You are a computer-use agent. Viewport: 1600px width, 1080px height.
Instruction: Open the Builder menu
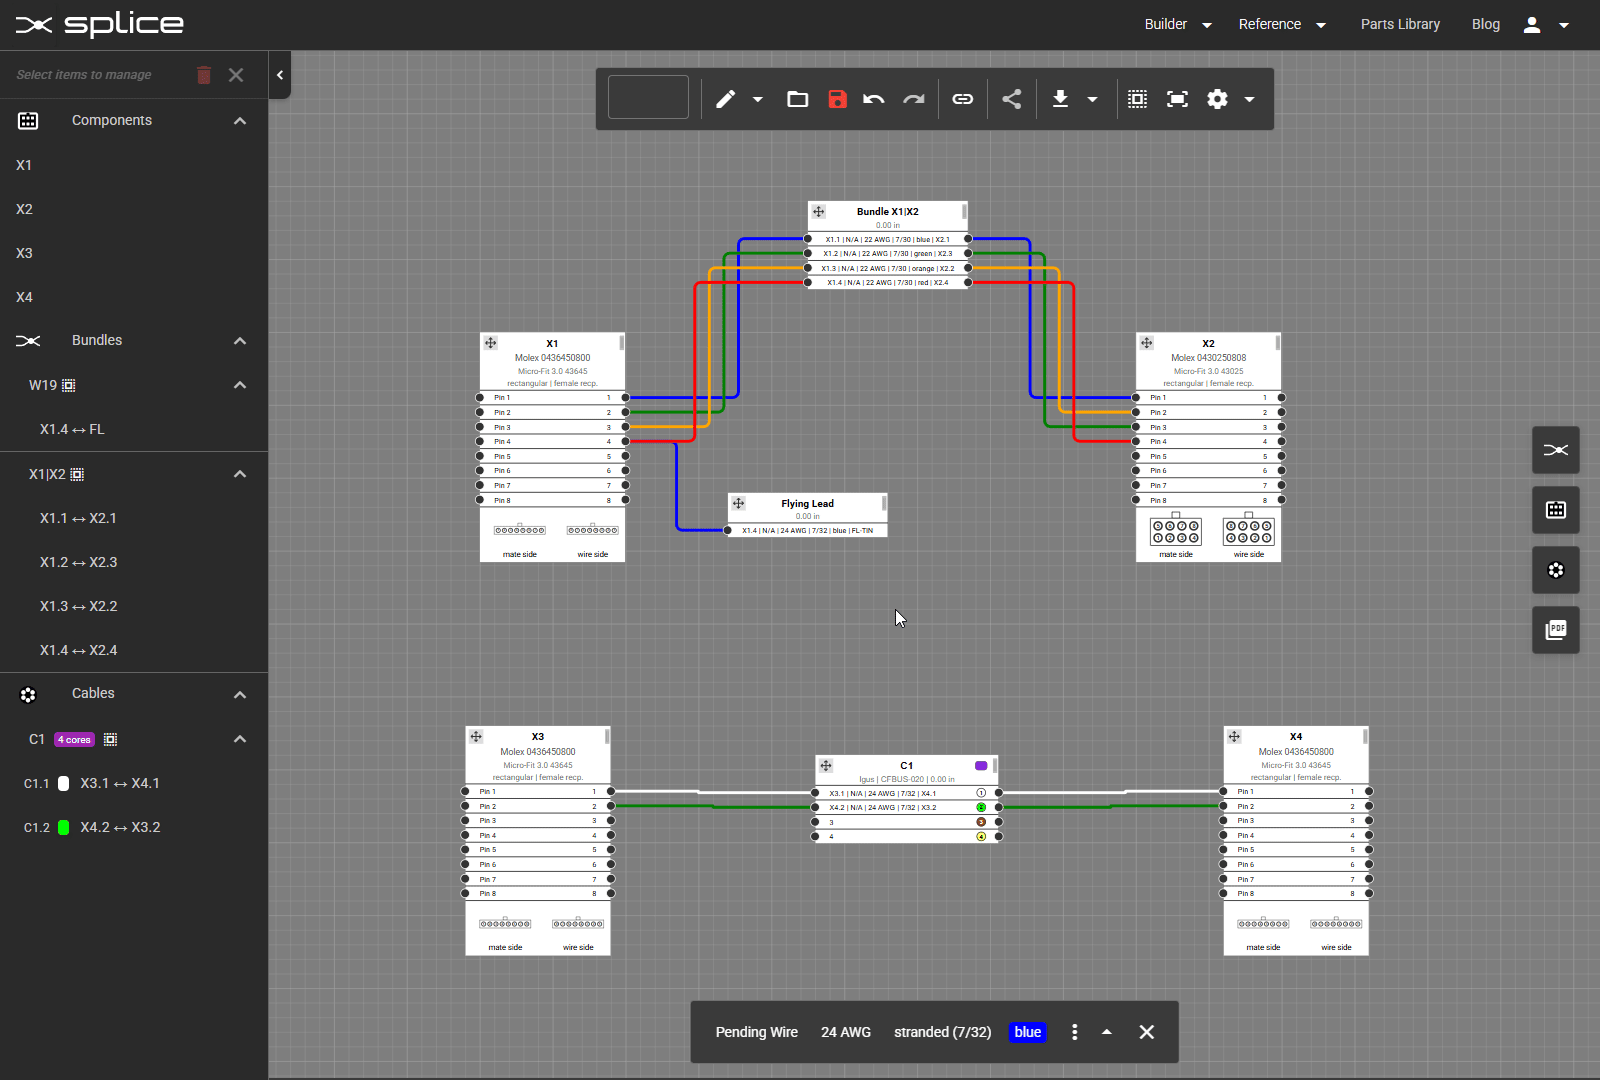pos(1176,24)
